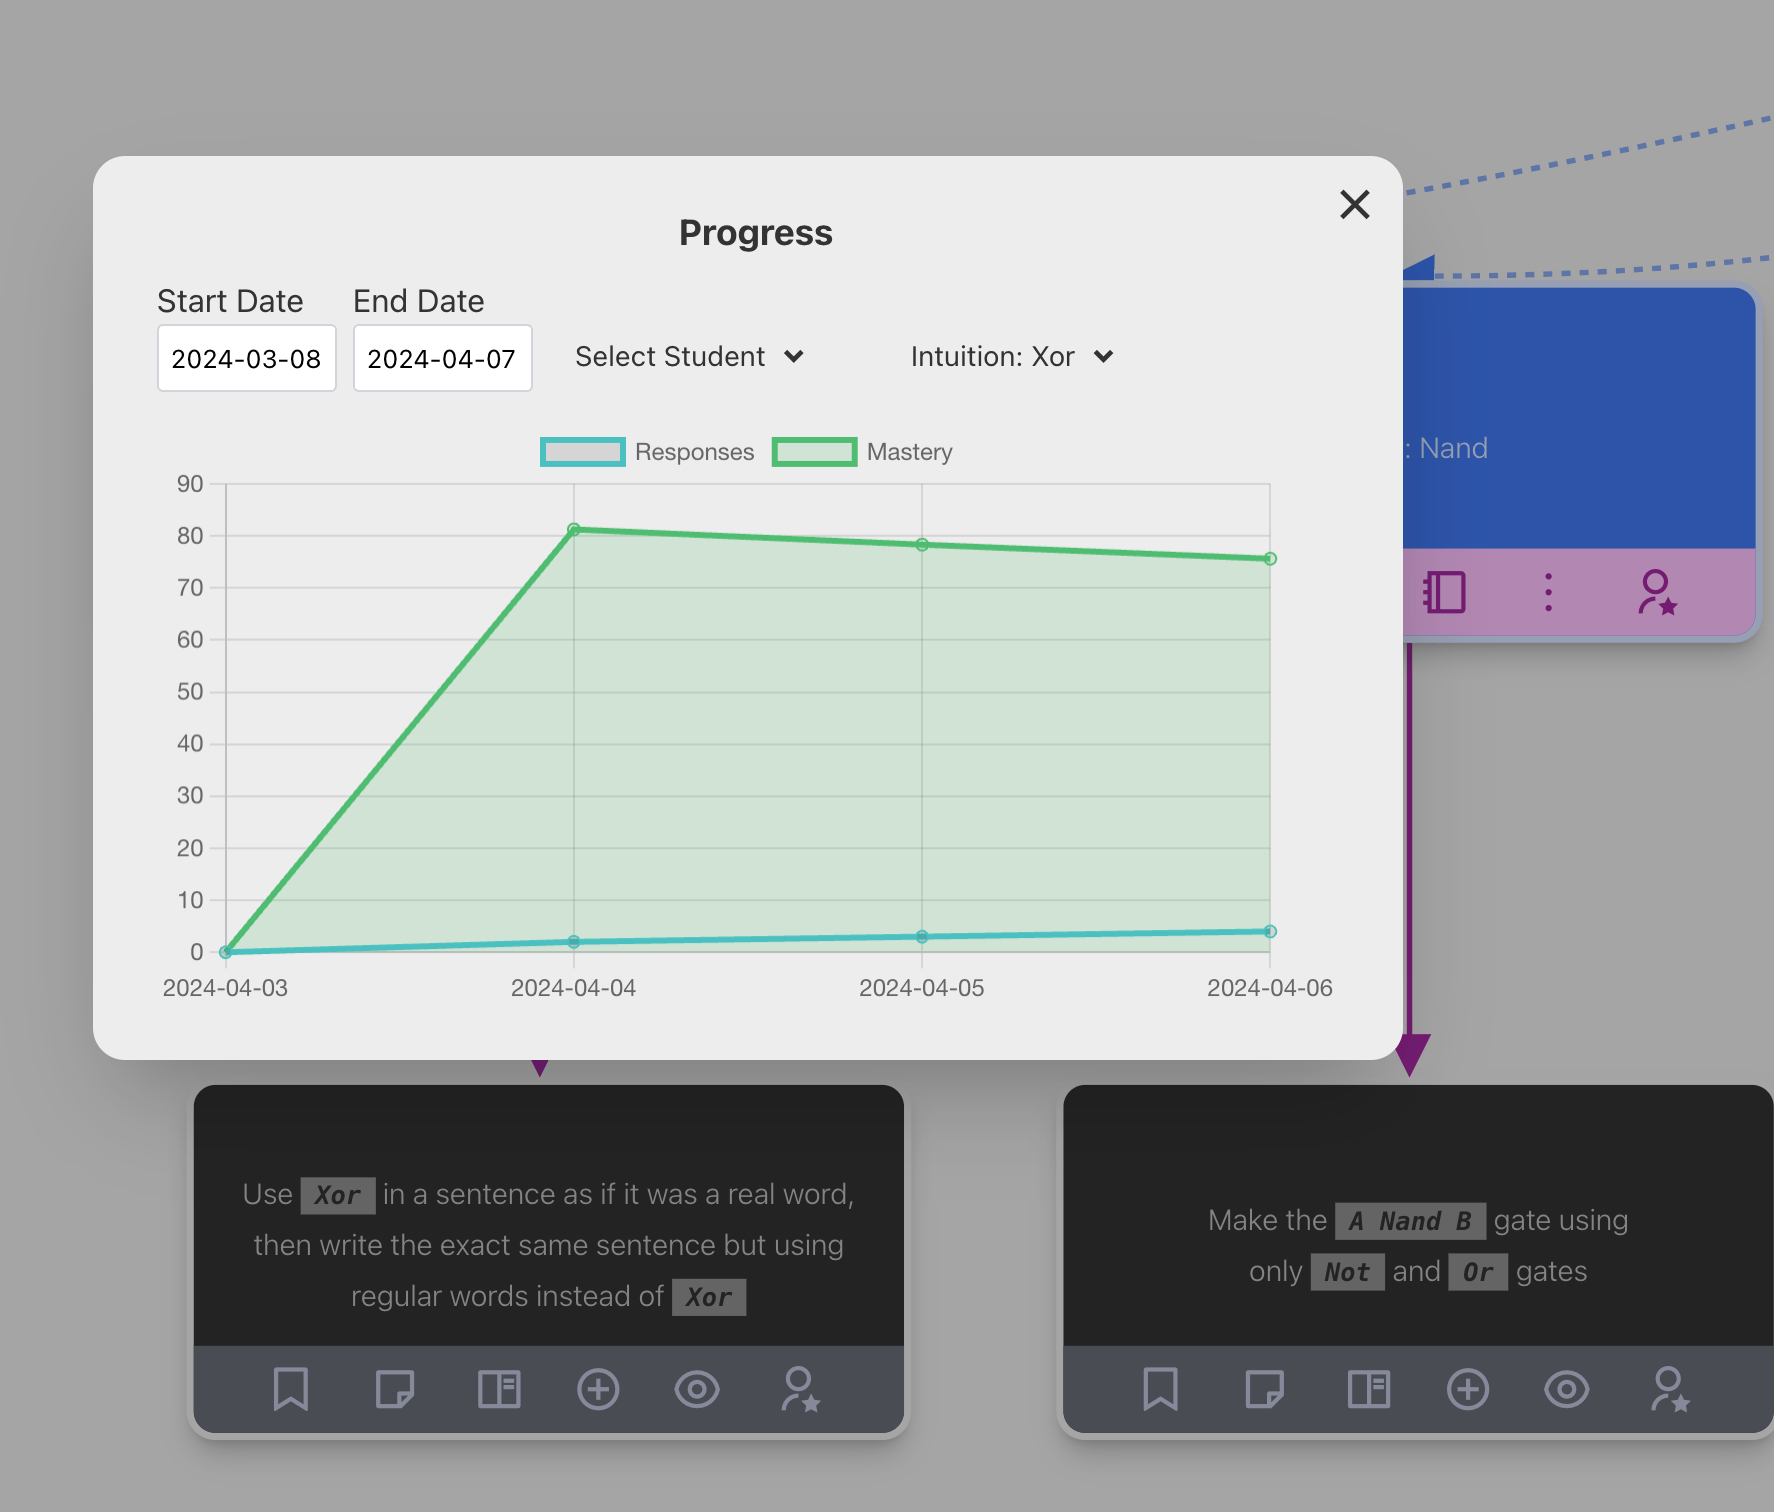This screenshot has height=1512, width=1774.
Task: Click notebook icon on blue Nand card
Action: point(1445,592)
